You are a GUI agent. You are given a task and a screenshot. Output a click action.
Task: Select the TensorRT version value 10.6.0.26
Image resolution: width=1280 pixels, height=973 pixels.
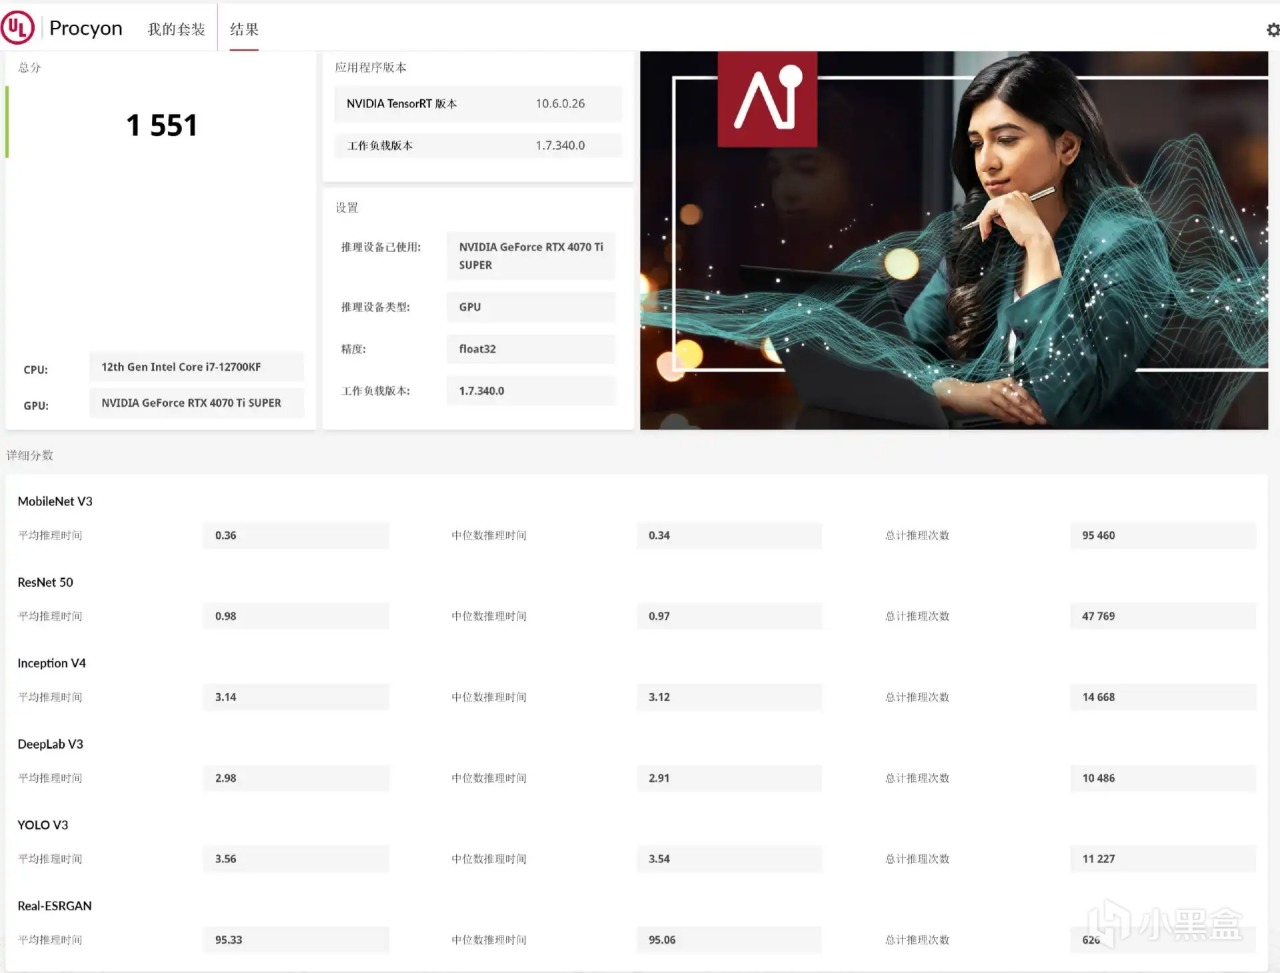pos(560,103)
